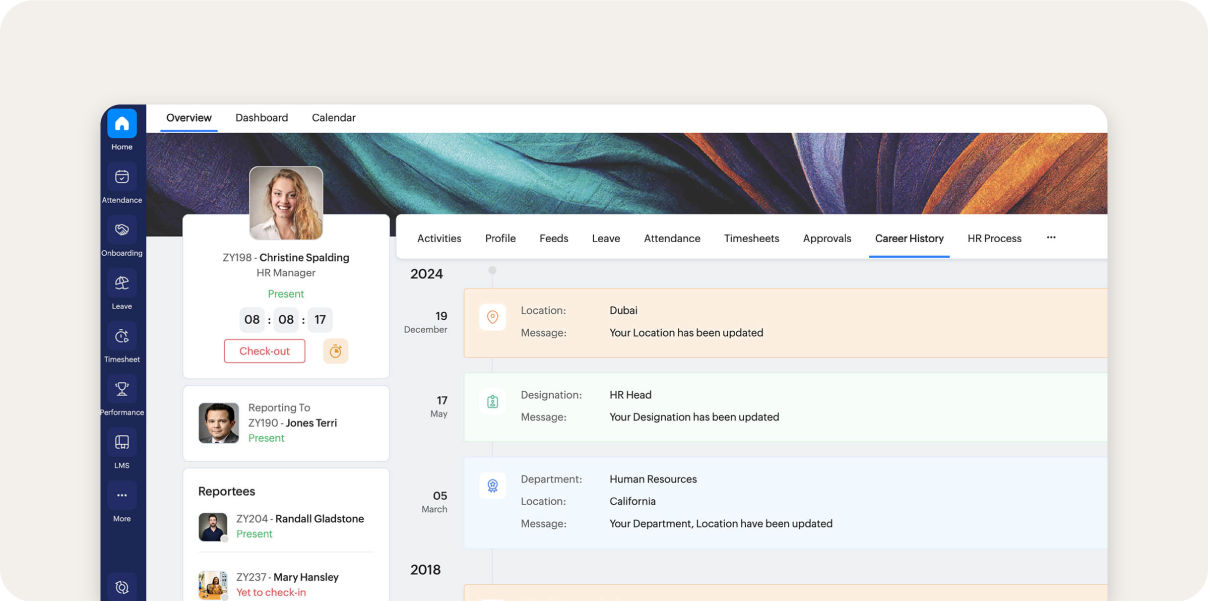The height and width of the screenshot is (601, 1208).
Task: Click the green Present status under HR Manager
Action: tap(286, 294)
